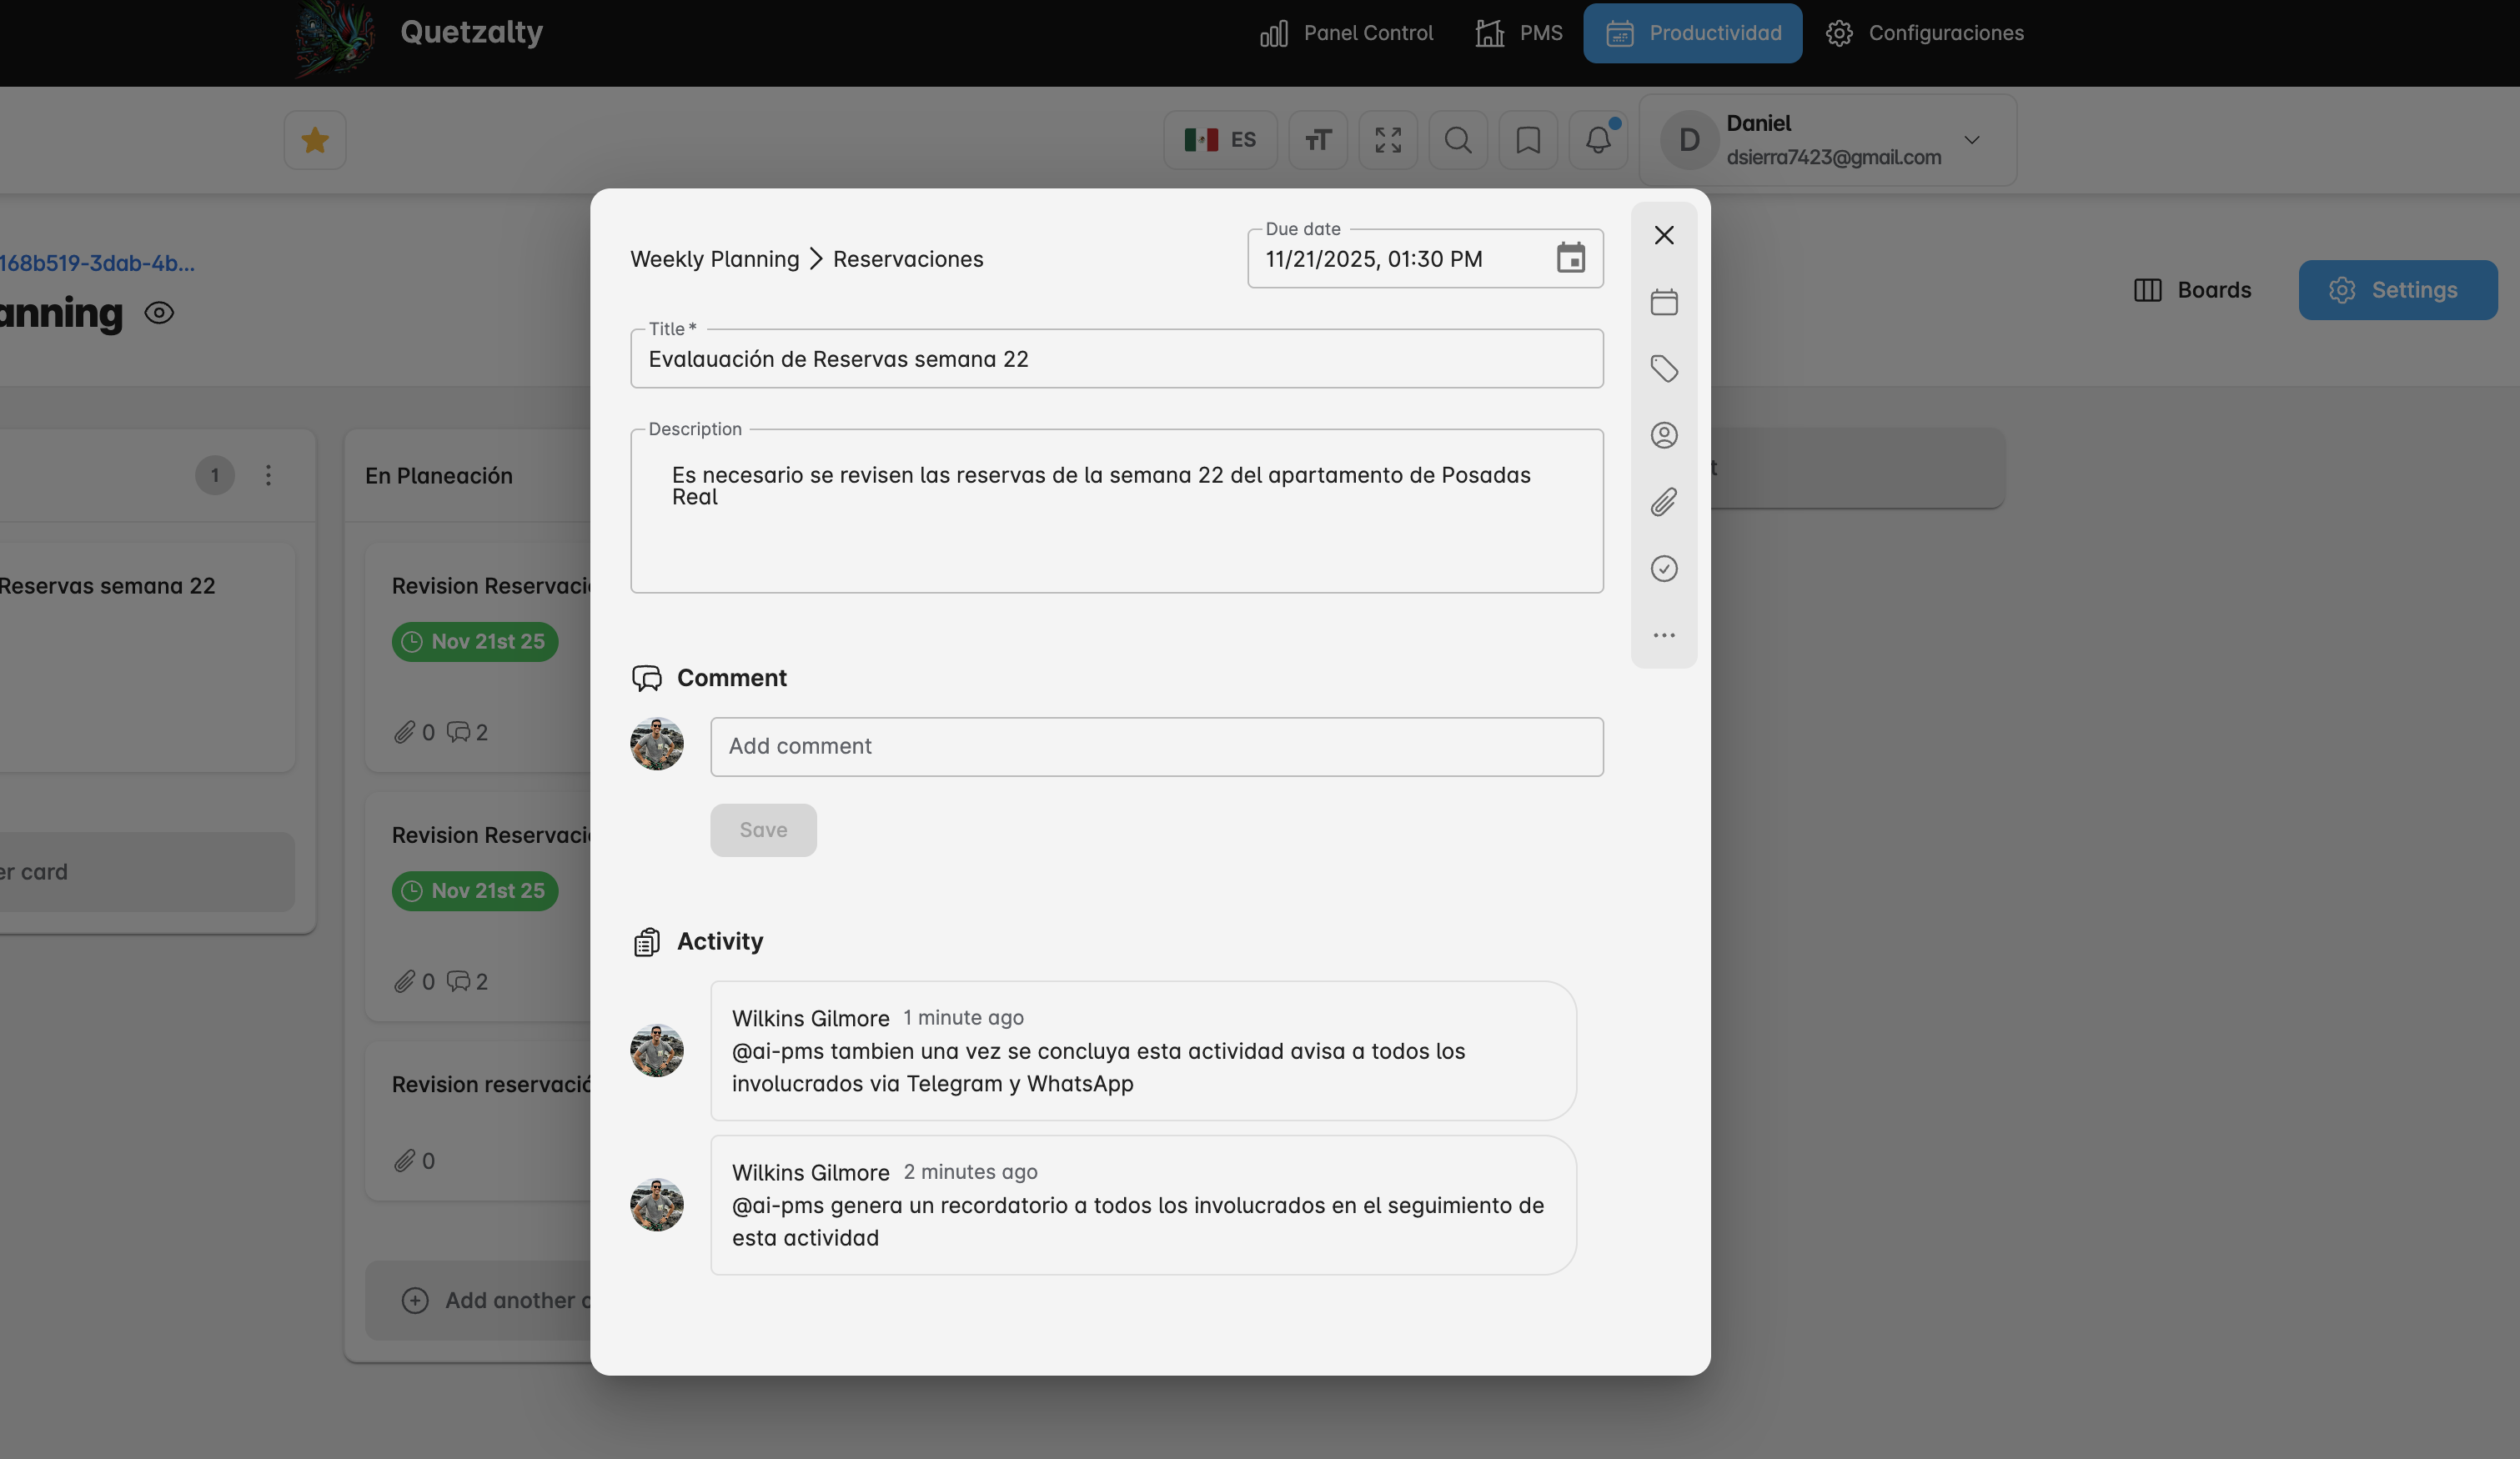Switch to the Productividad tab

coord(1692,33)
